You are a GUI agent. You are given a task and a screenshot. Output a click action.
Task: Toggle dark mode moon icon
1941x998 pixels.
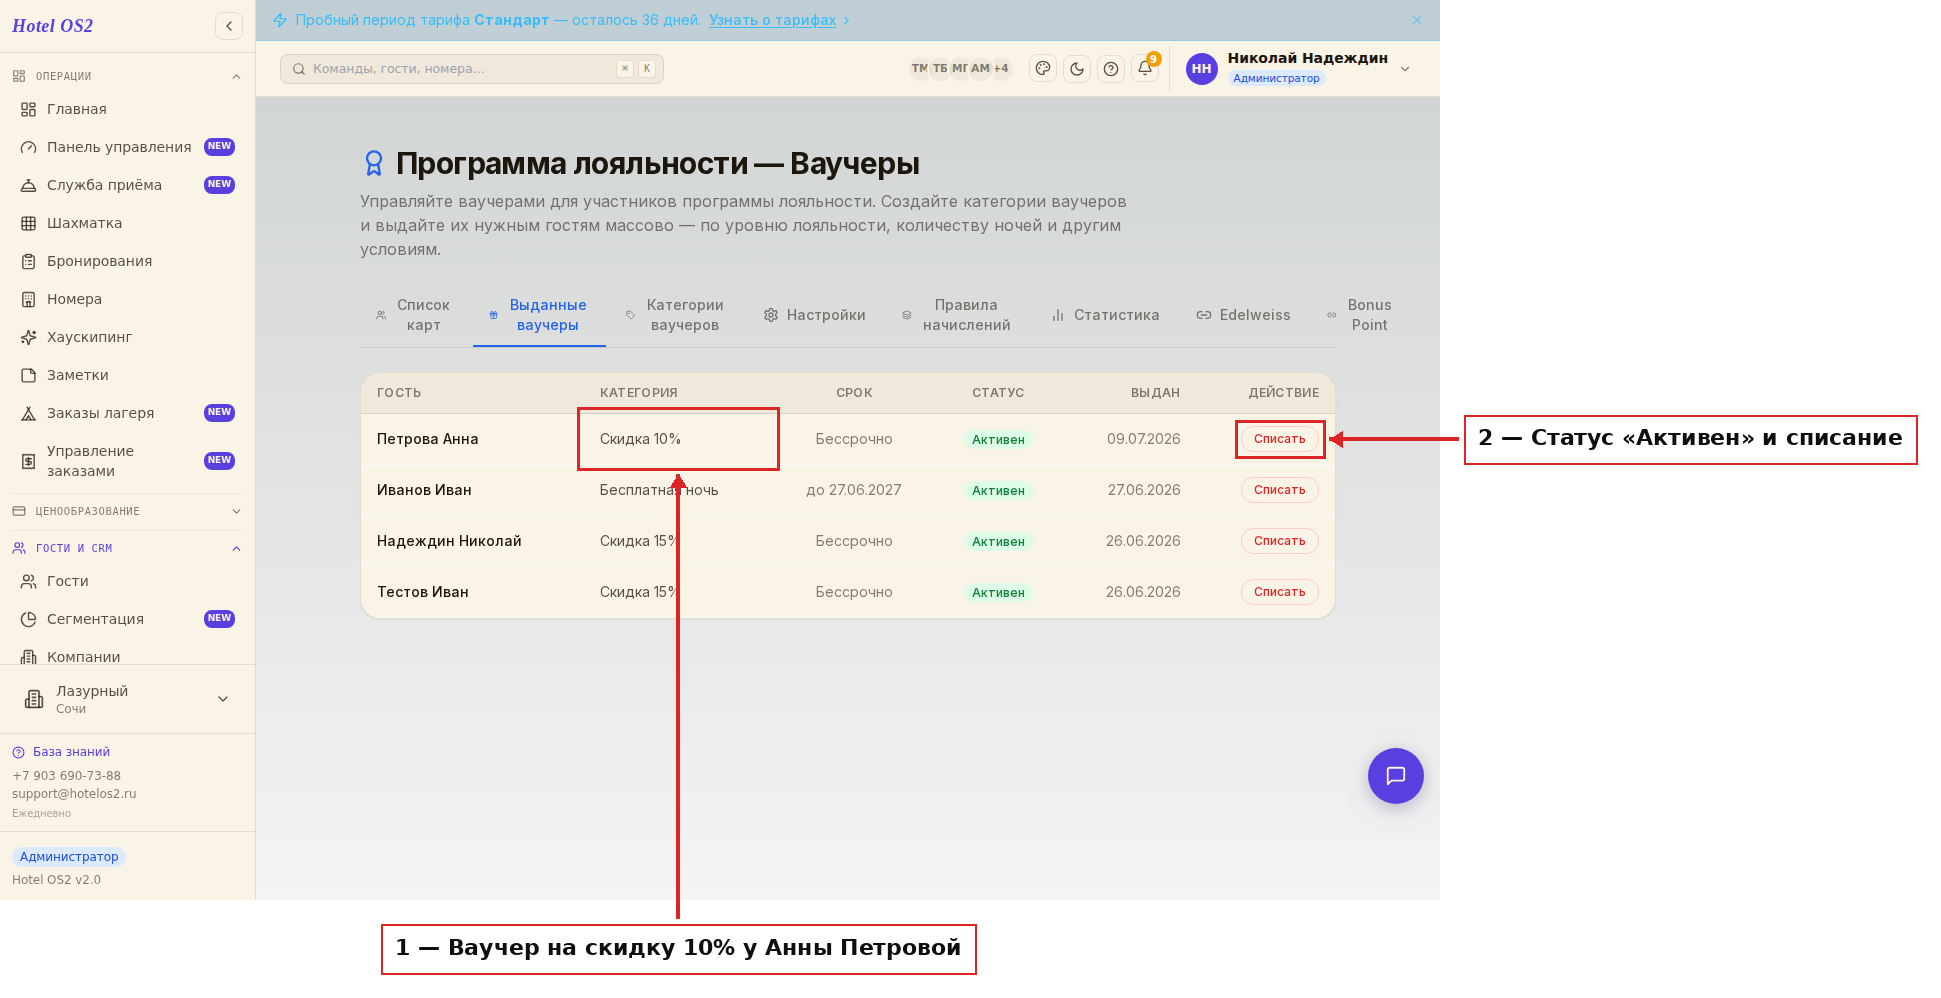(1077, 69)
